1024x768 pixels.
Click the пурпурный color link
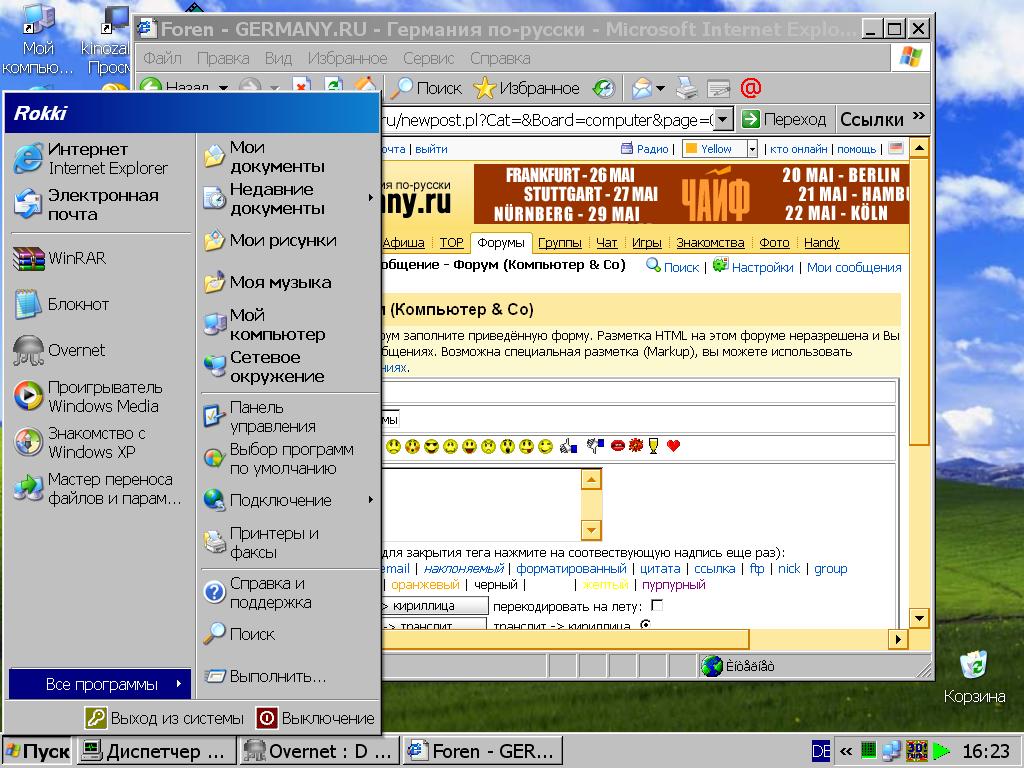[x=673, y=584]
